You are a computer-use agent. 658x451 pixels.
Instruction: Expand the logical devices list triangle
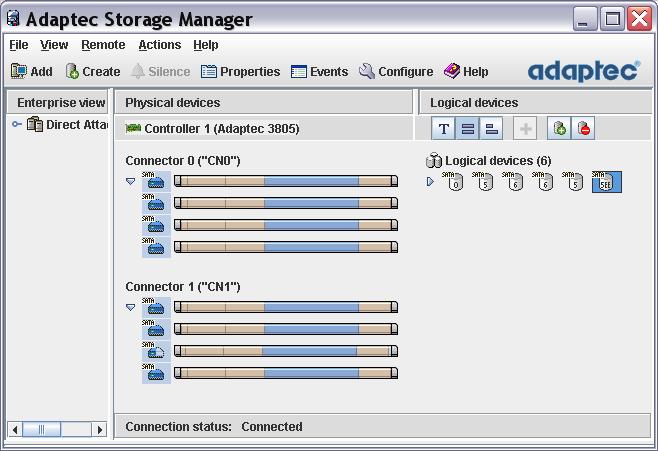pyautogui.click(x=430, y=182)
